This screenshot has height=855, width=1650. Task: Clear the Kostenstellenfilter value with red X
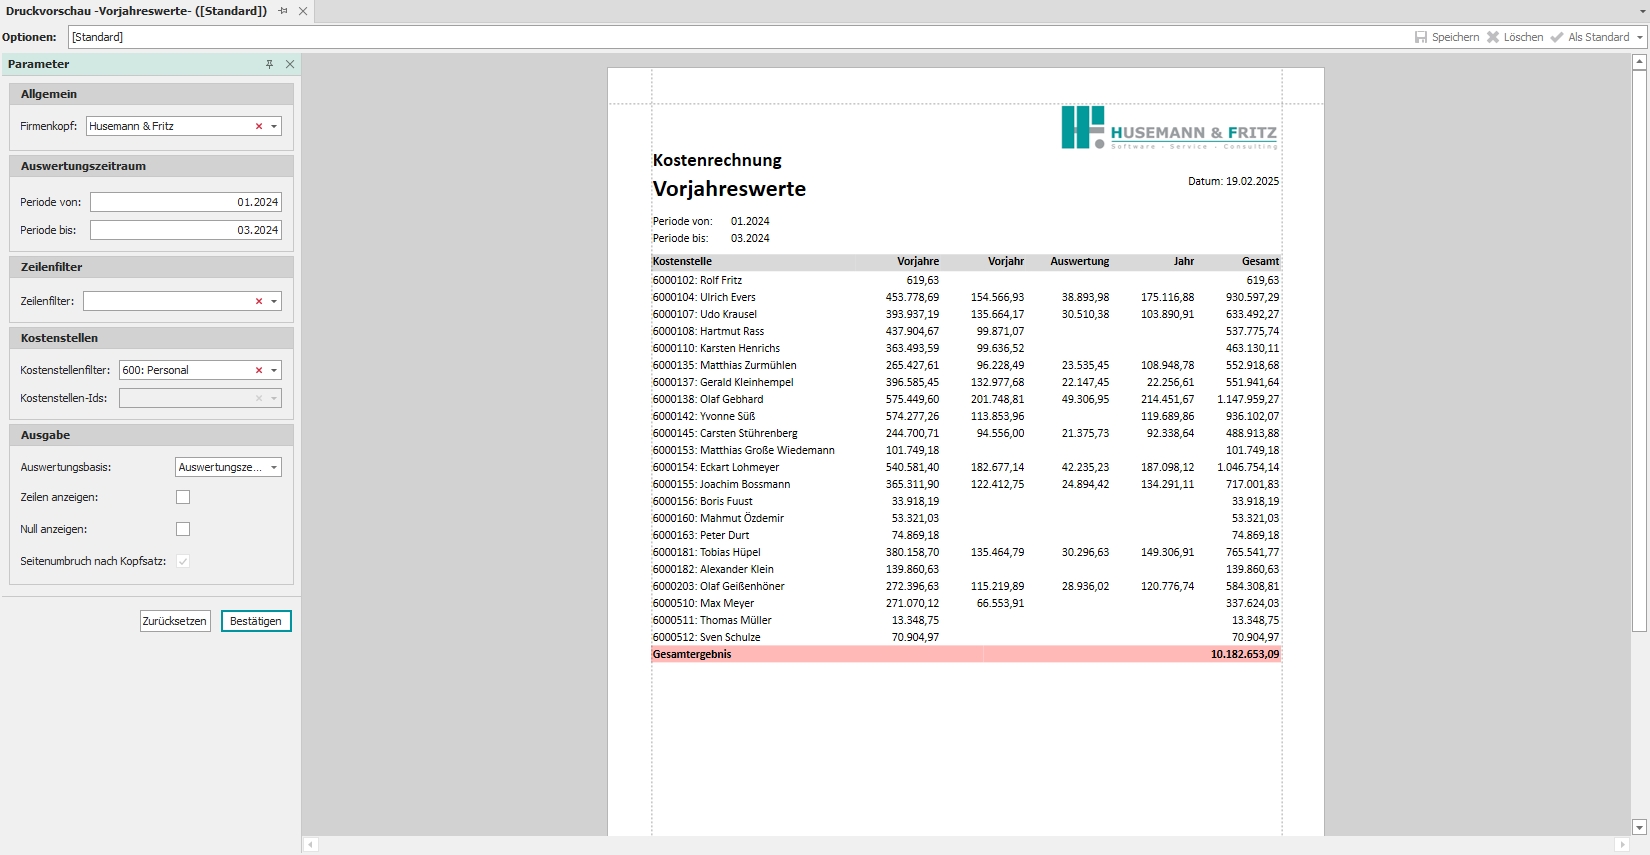coord(259,370)
